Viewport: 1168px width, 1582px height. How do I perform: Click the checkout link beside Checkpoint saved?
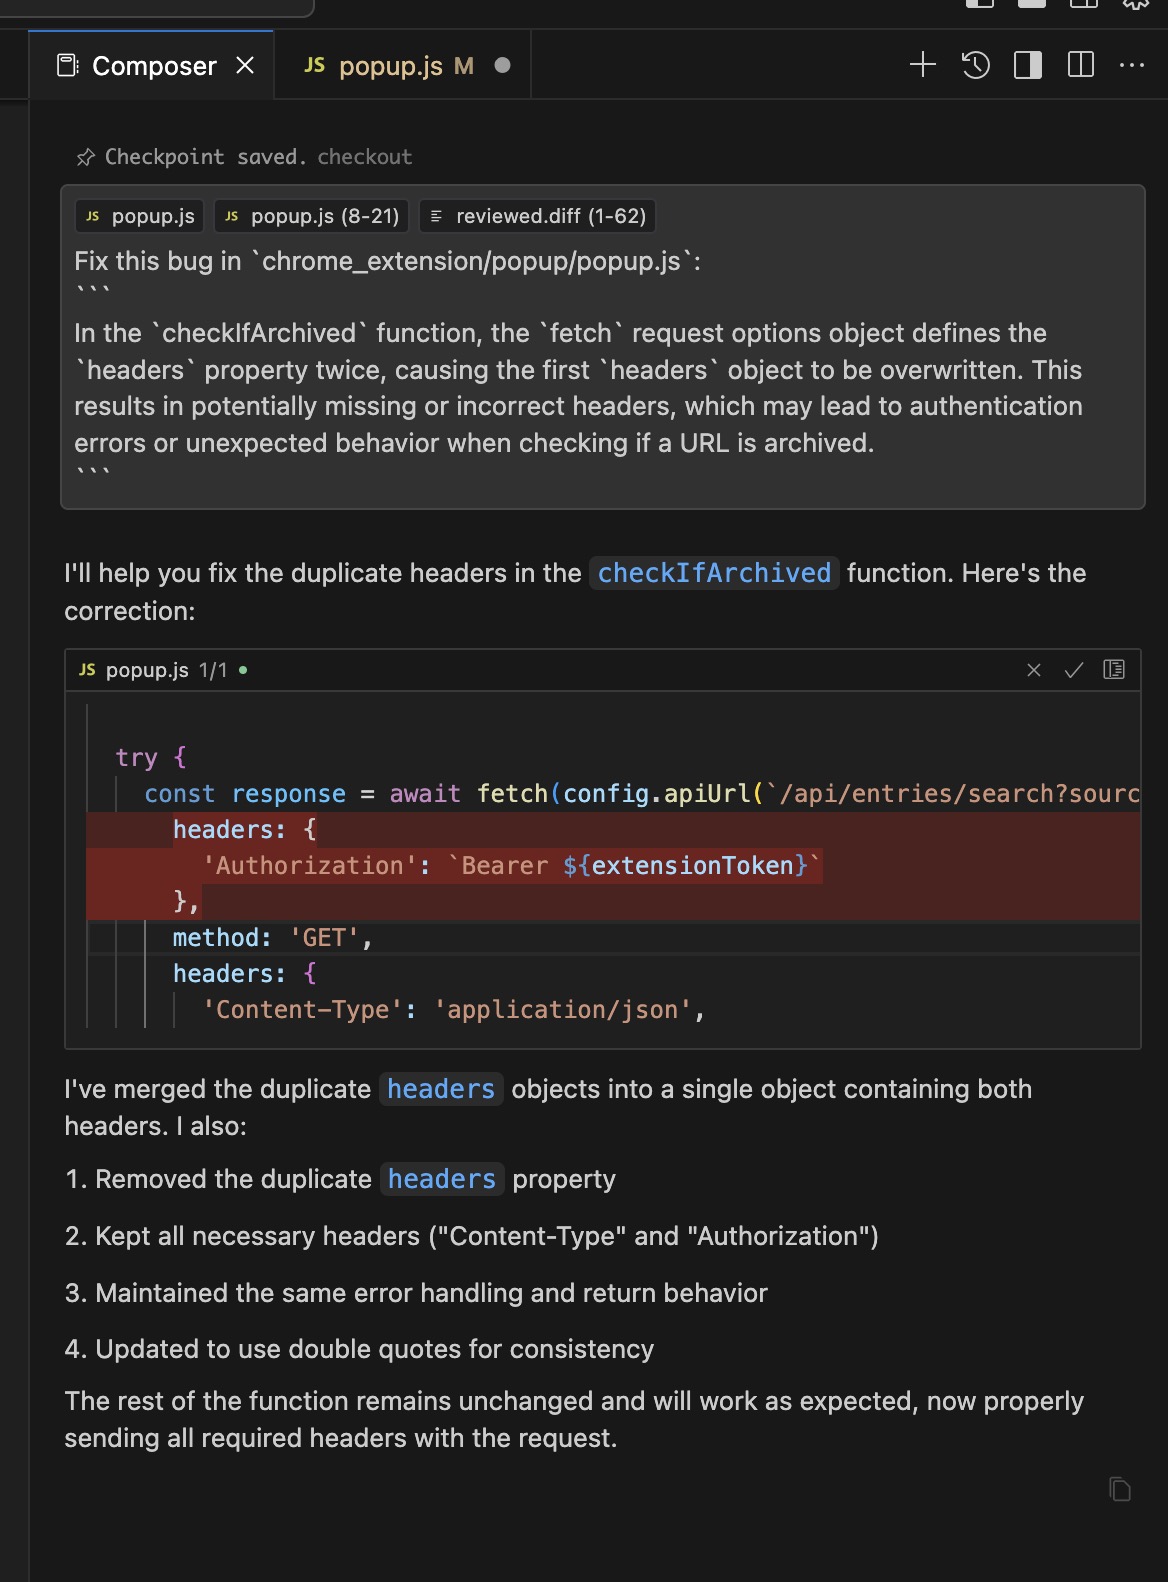(x=364, y=157)
